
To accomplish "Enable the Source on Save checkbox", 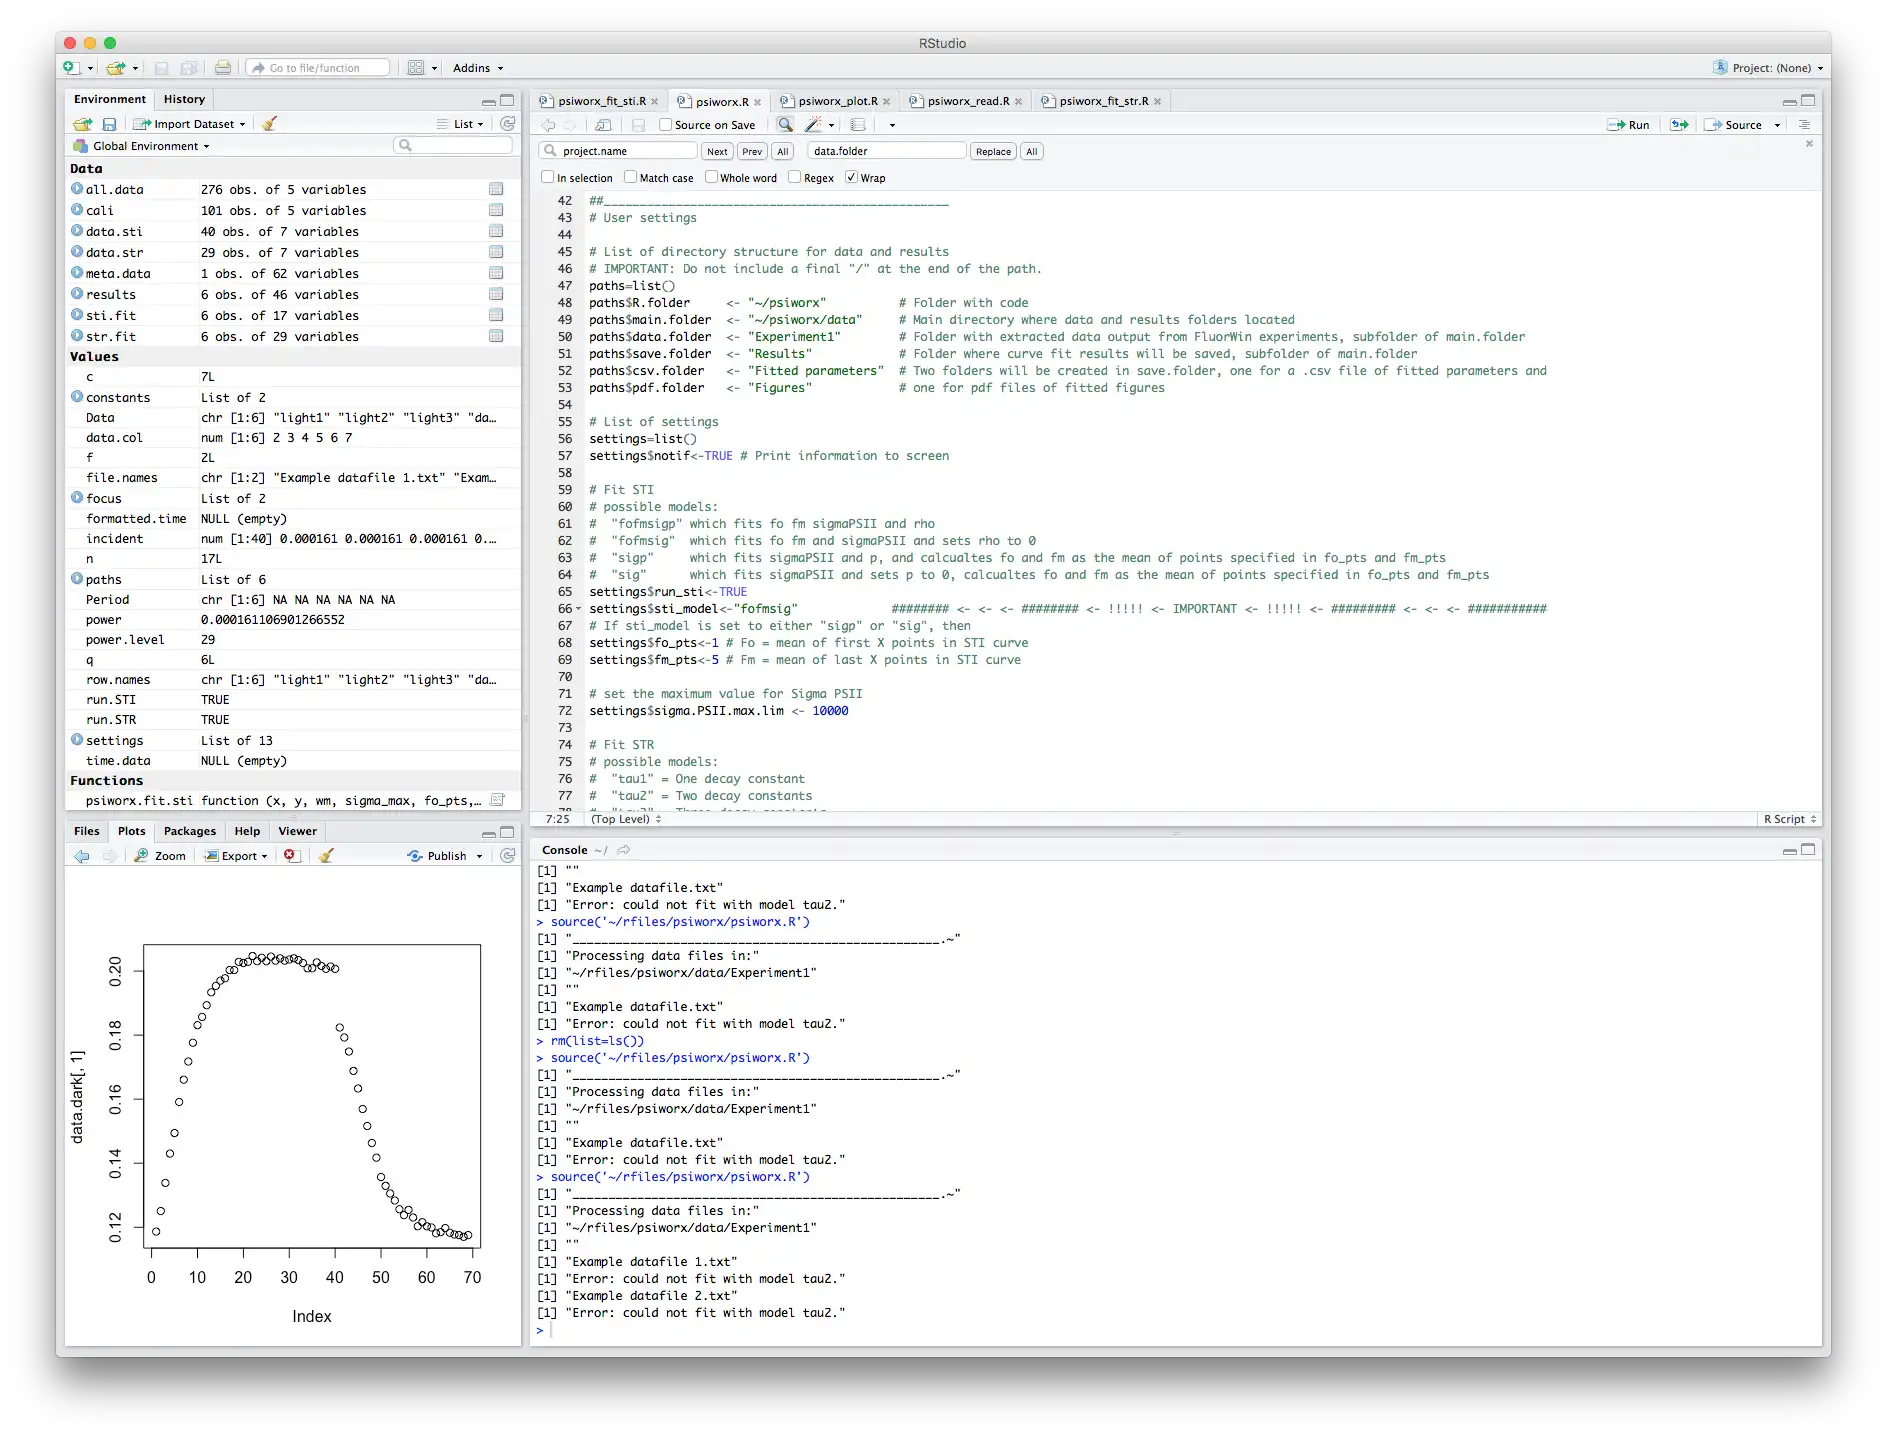I will pyautogui.click(x=666, y=125).
